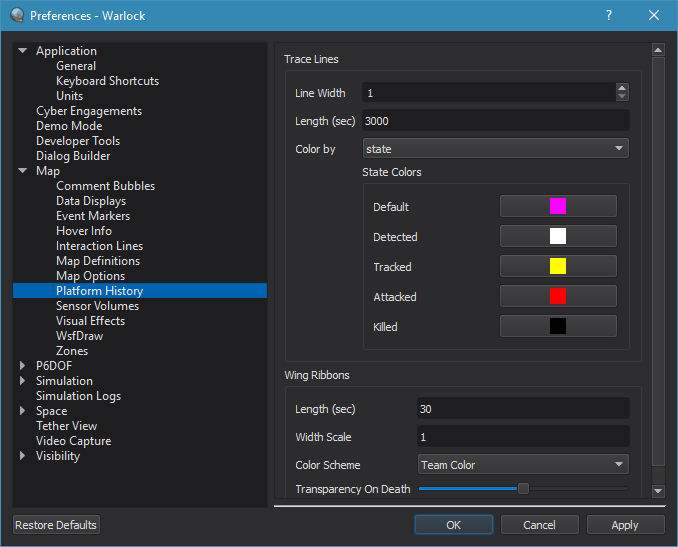The width and height of the screenshot is (678, 547).
Task: Select Cyber Engagements in the tree
Action: pos(89,111)
